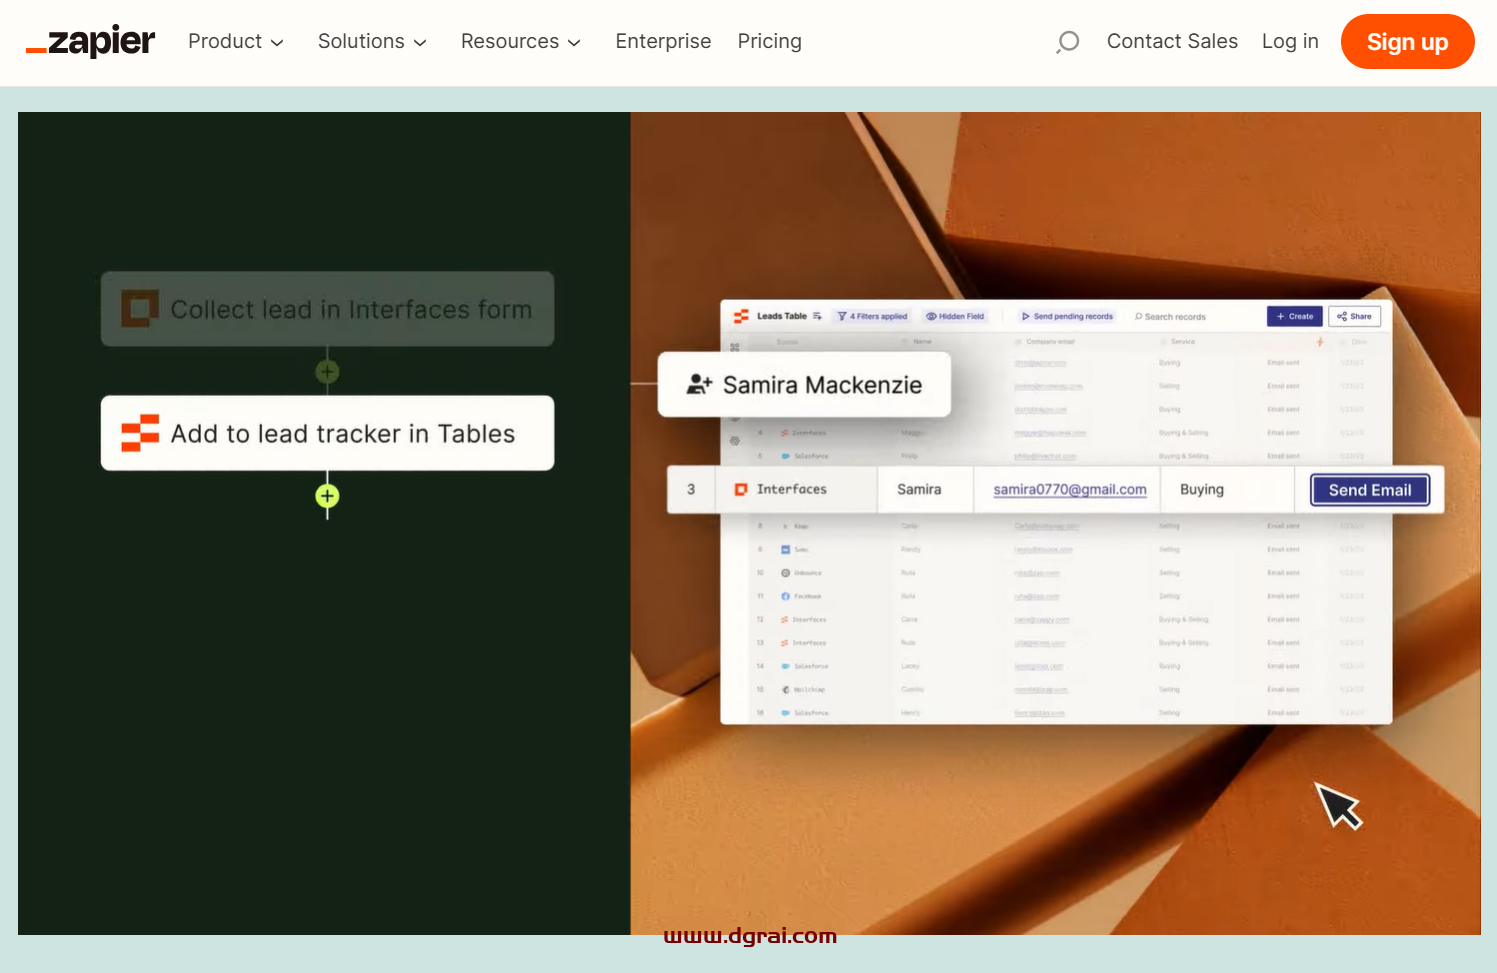The width and height of the screenshot is (1497, 973).
Task: Click the Samira name cell
Action: click(x=925, y=489)
